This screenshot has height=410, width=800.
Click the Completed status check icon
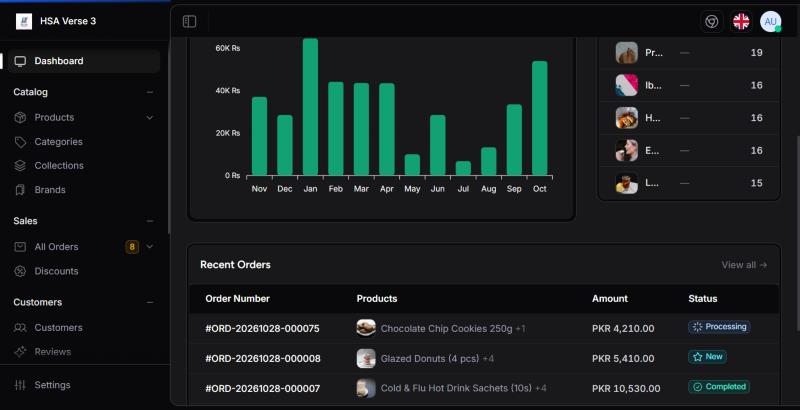[697, 387]
